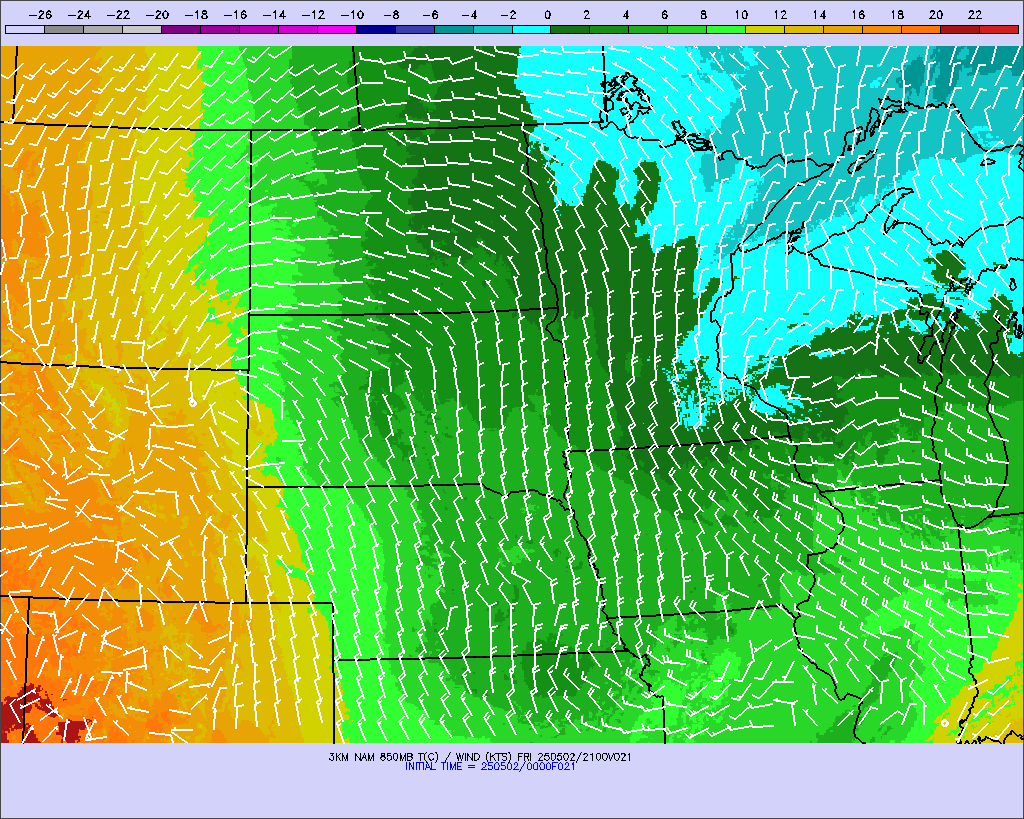The image size is (1024, 819).
Task: Click the legend label reading 22
Action: pyautogui.click(x=975, y=15)
